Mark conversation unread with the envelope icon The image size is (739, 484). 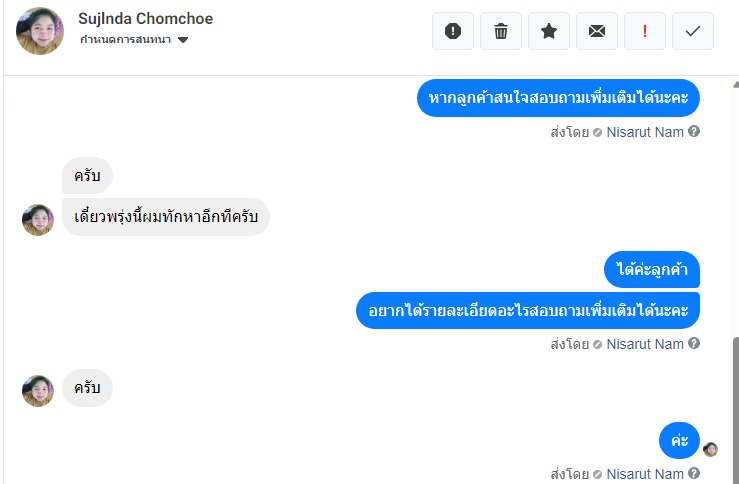point(597,31)
